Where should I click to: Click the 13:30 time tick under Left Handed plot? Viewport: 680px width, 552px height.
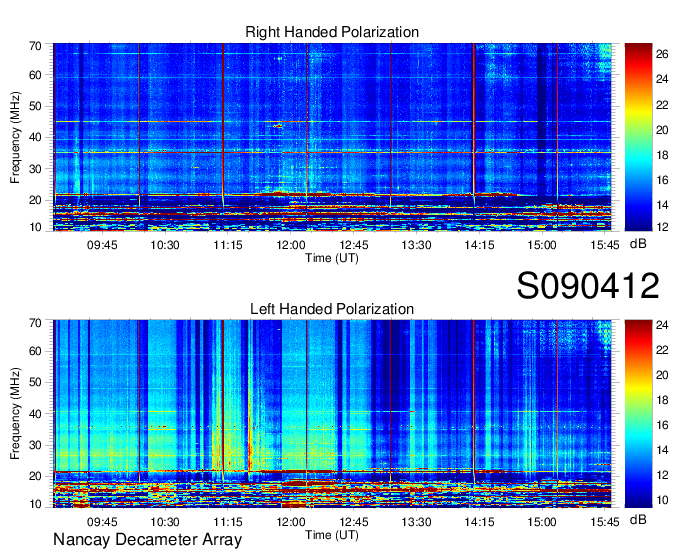point(416,522)
